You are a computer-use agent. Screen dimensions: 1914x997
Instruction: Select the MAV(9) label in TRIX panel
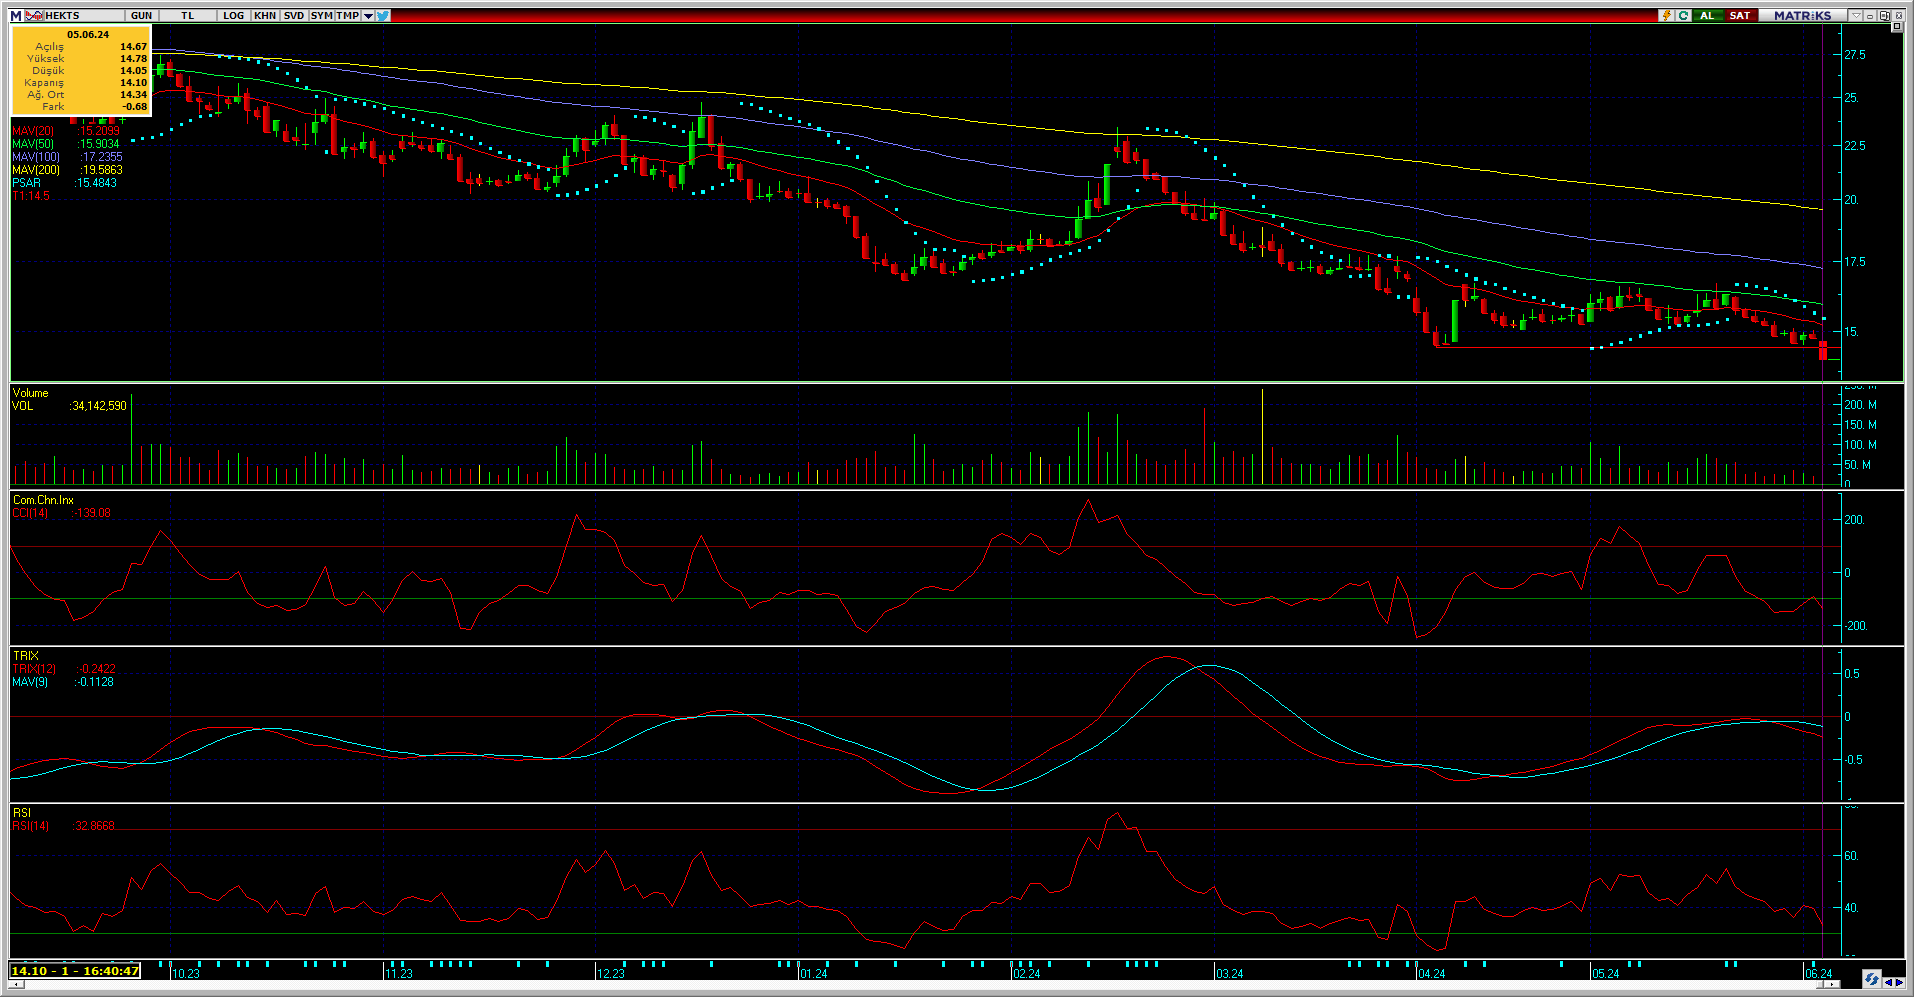pos(30,682)
